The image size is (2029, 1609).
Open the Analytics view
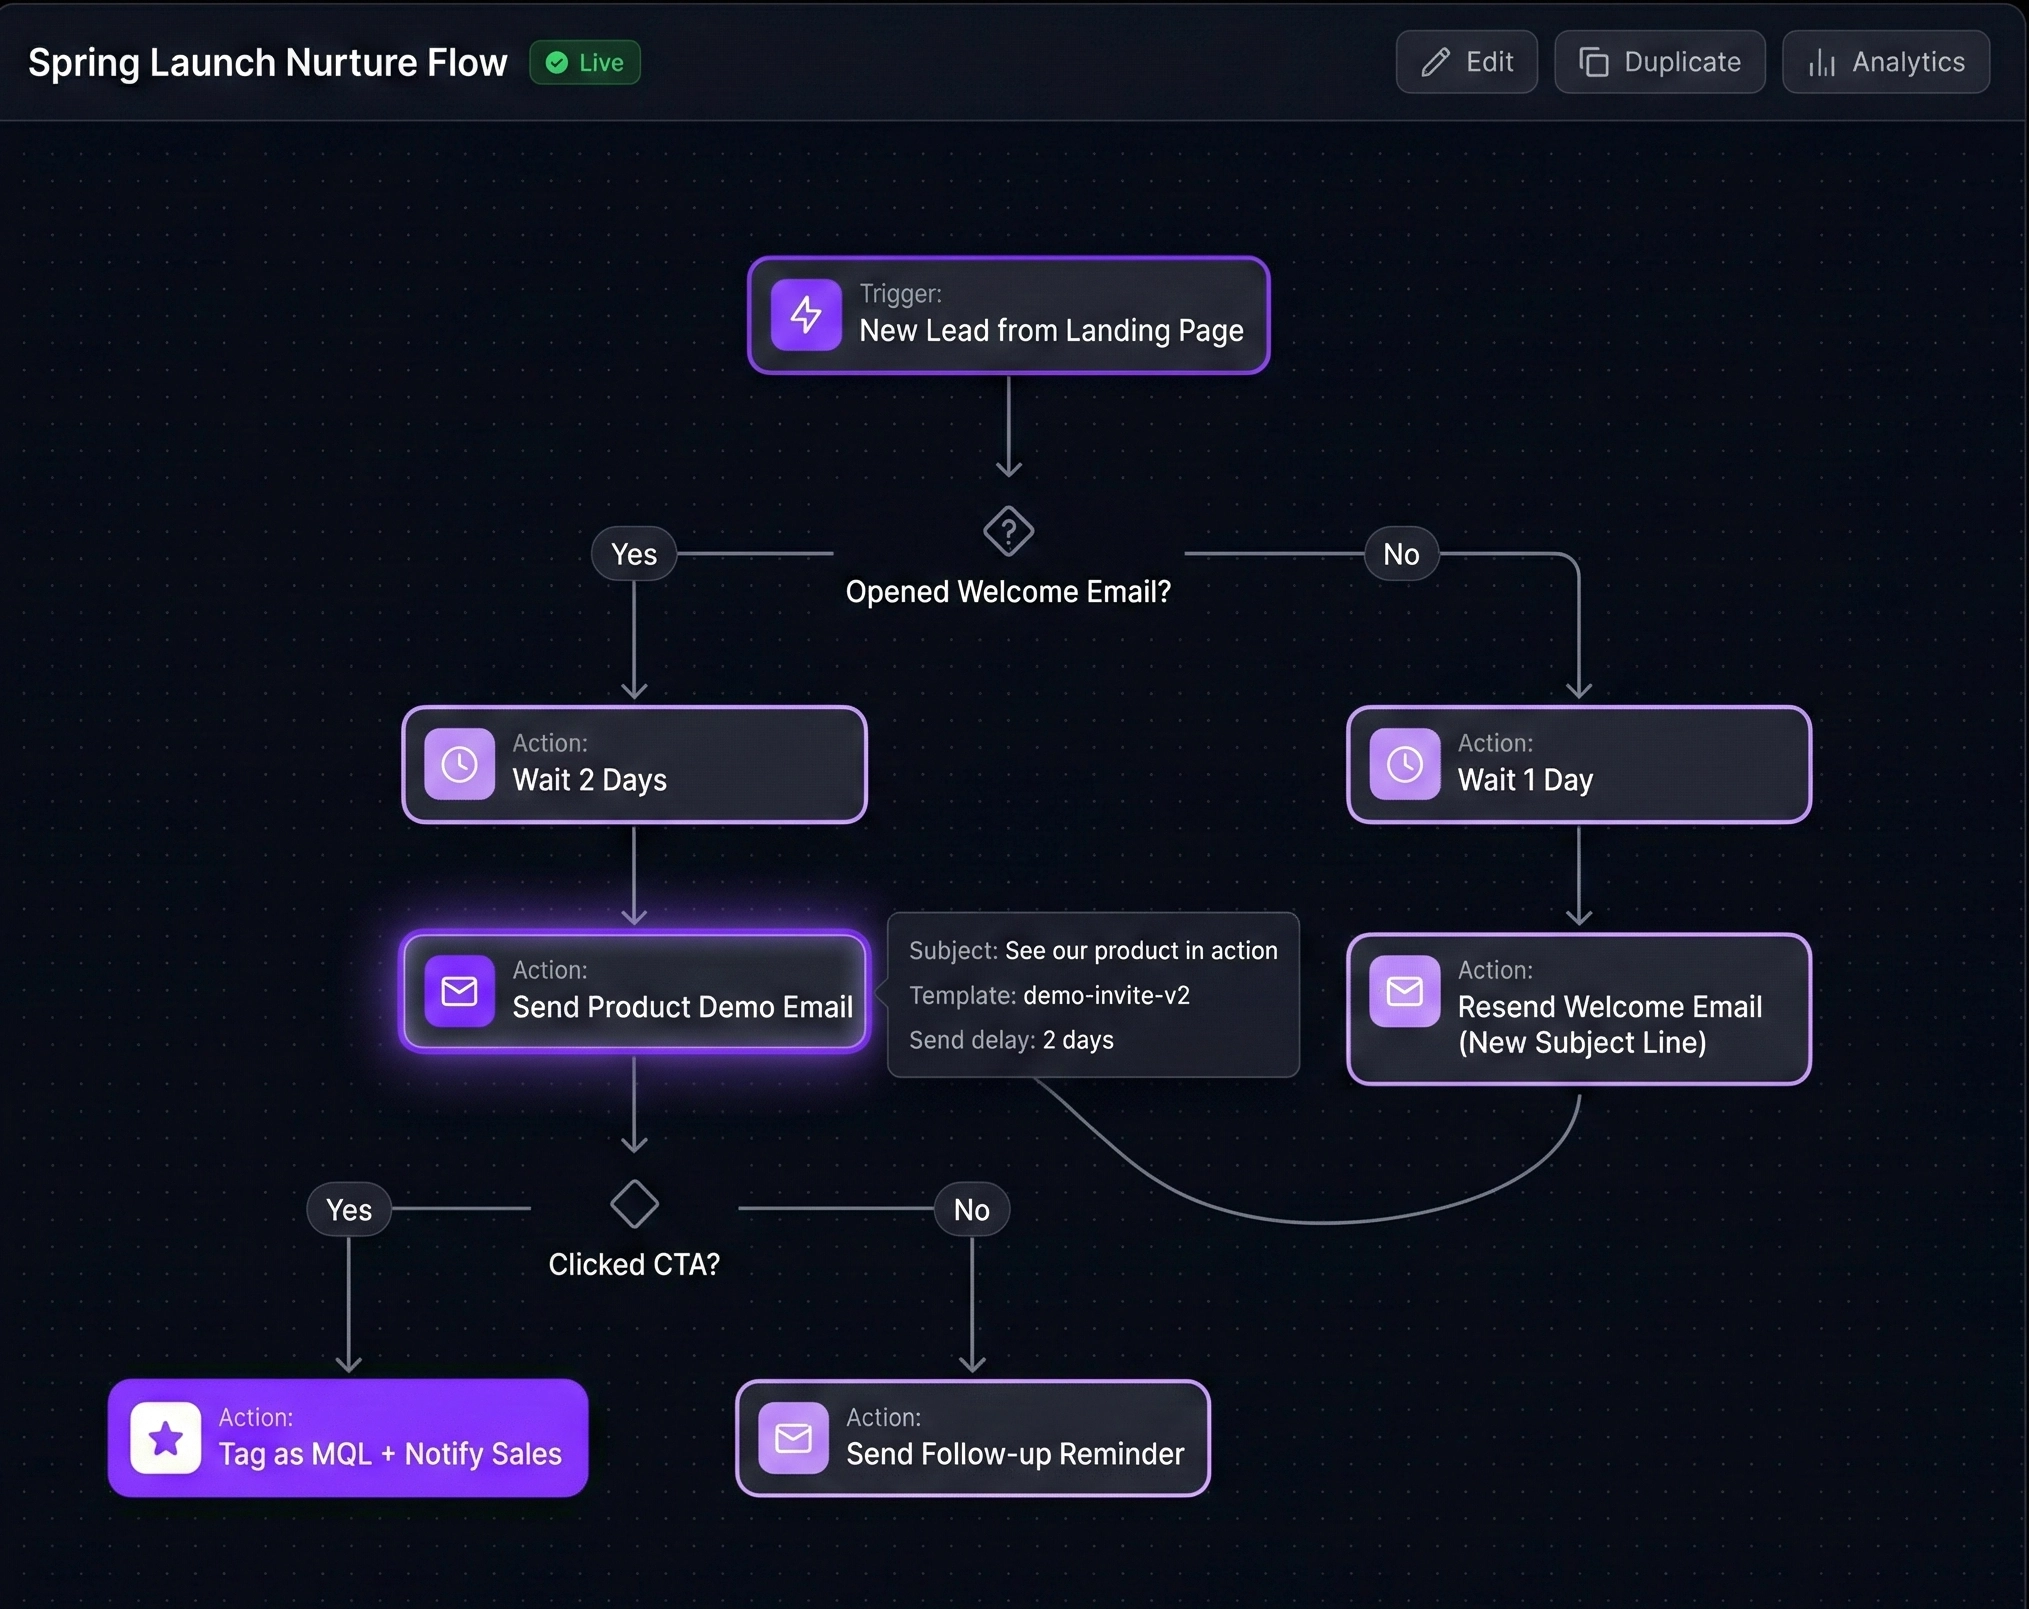1885,62
